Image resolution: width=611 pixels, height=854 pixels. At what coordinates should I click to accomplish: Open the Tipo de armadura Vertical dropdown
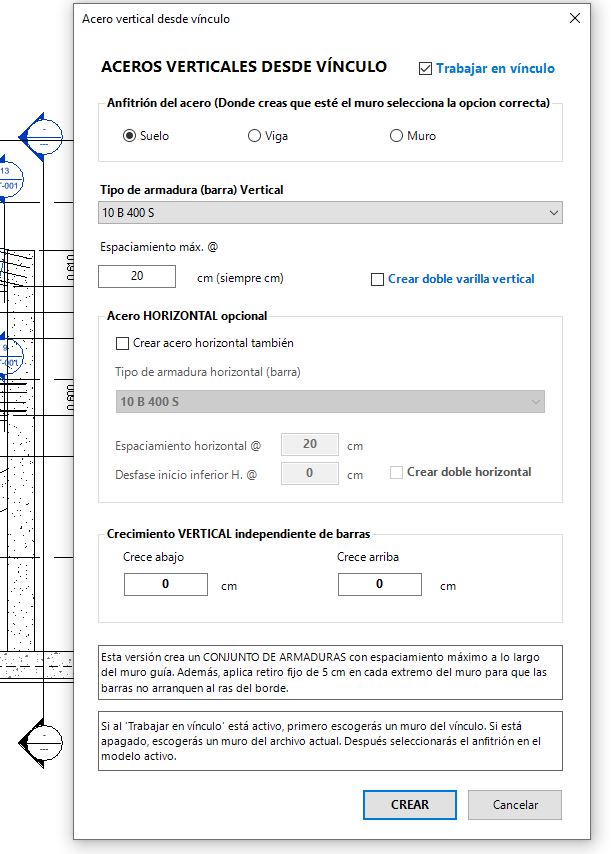coord(330,212)
